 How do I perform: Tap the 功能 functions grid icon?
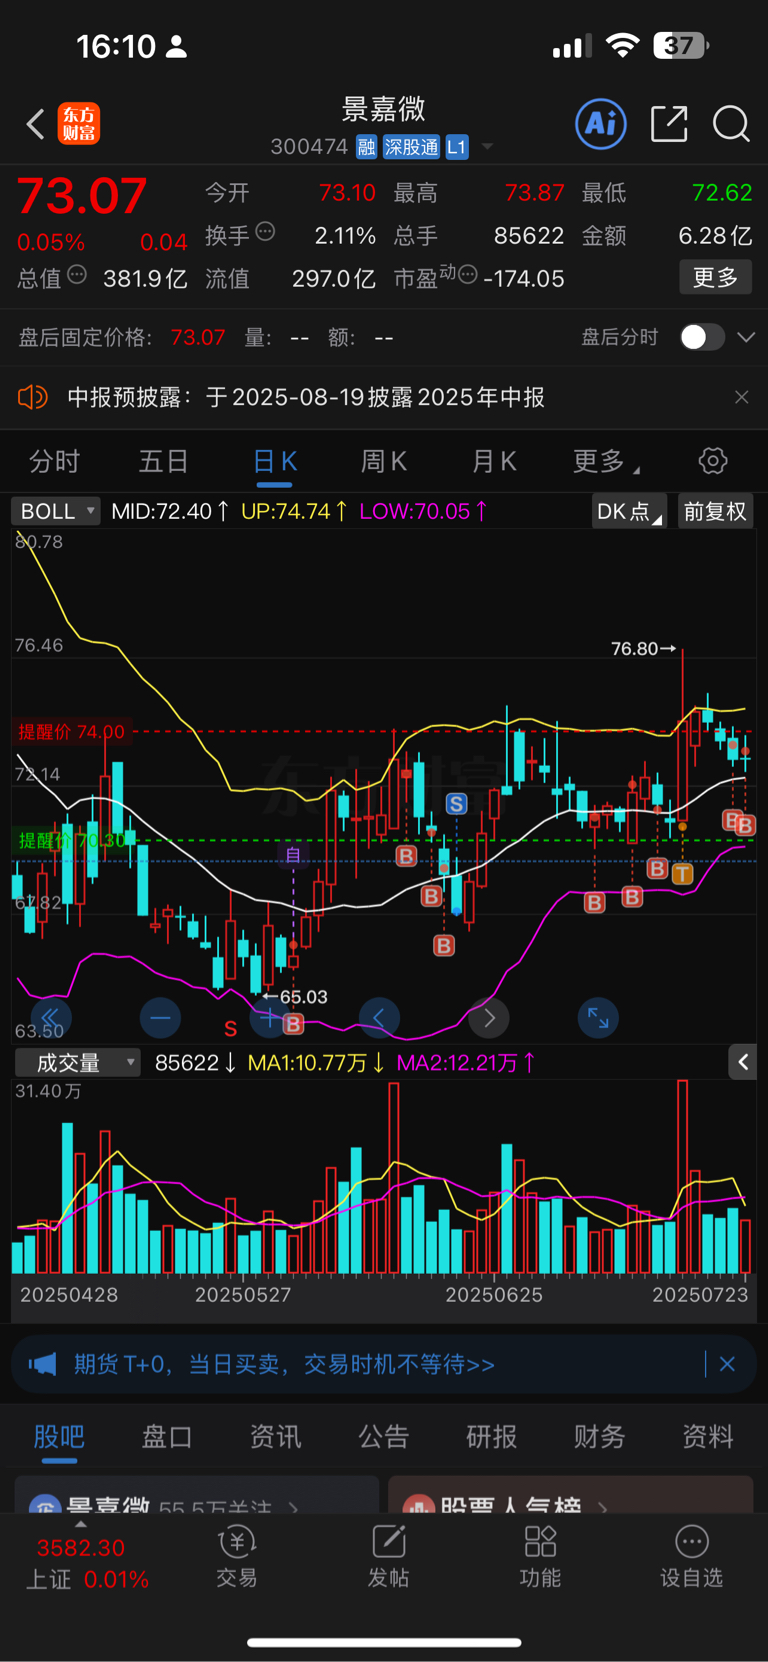540,1542
